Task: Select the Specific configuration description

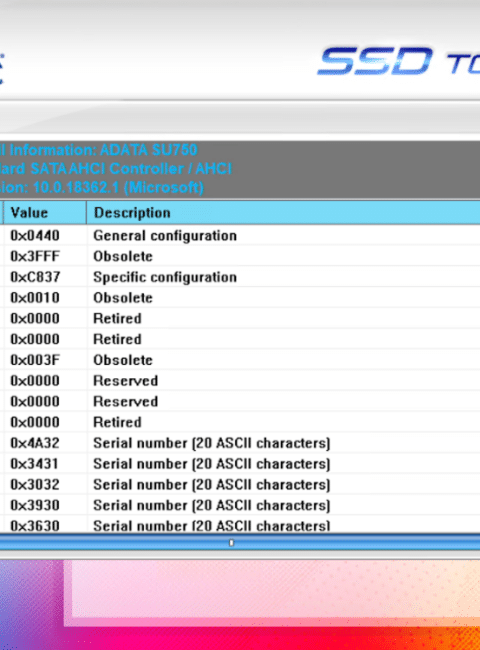Action: click(165, 277)
